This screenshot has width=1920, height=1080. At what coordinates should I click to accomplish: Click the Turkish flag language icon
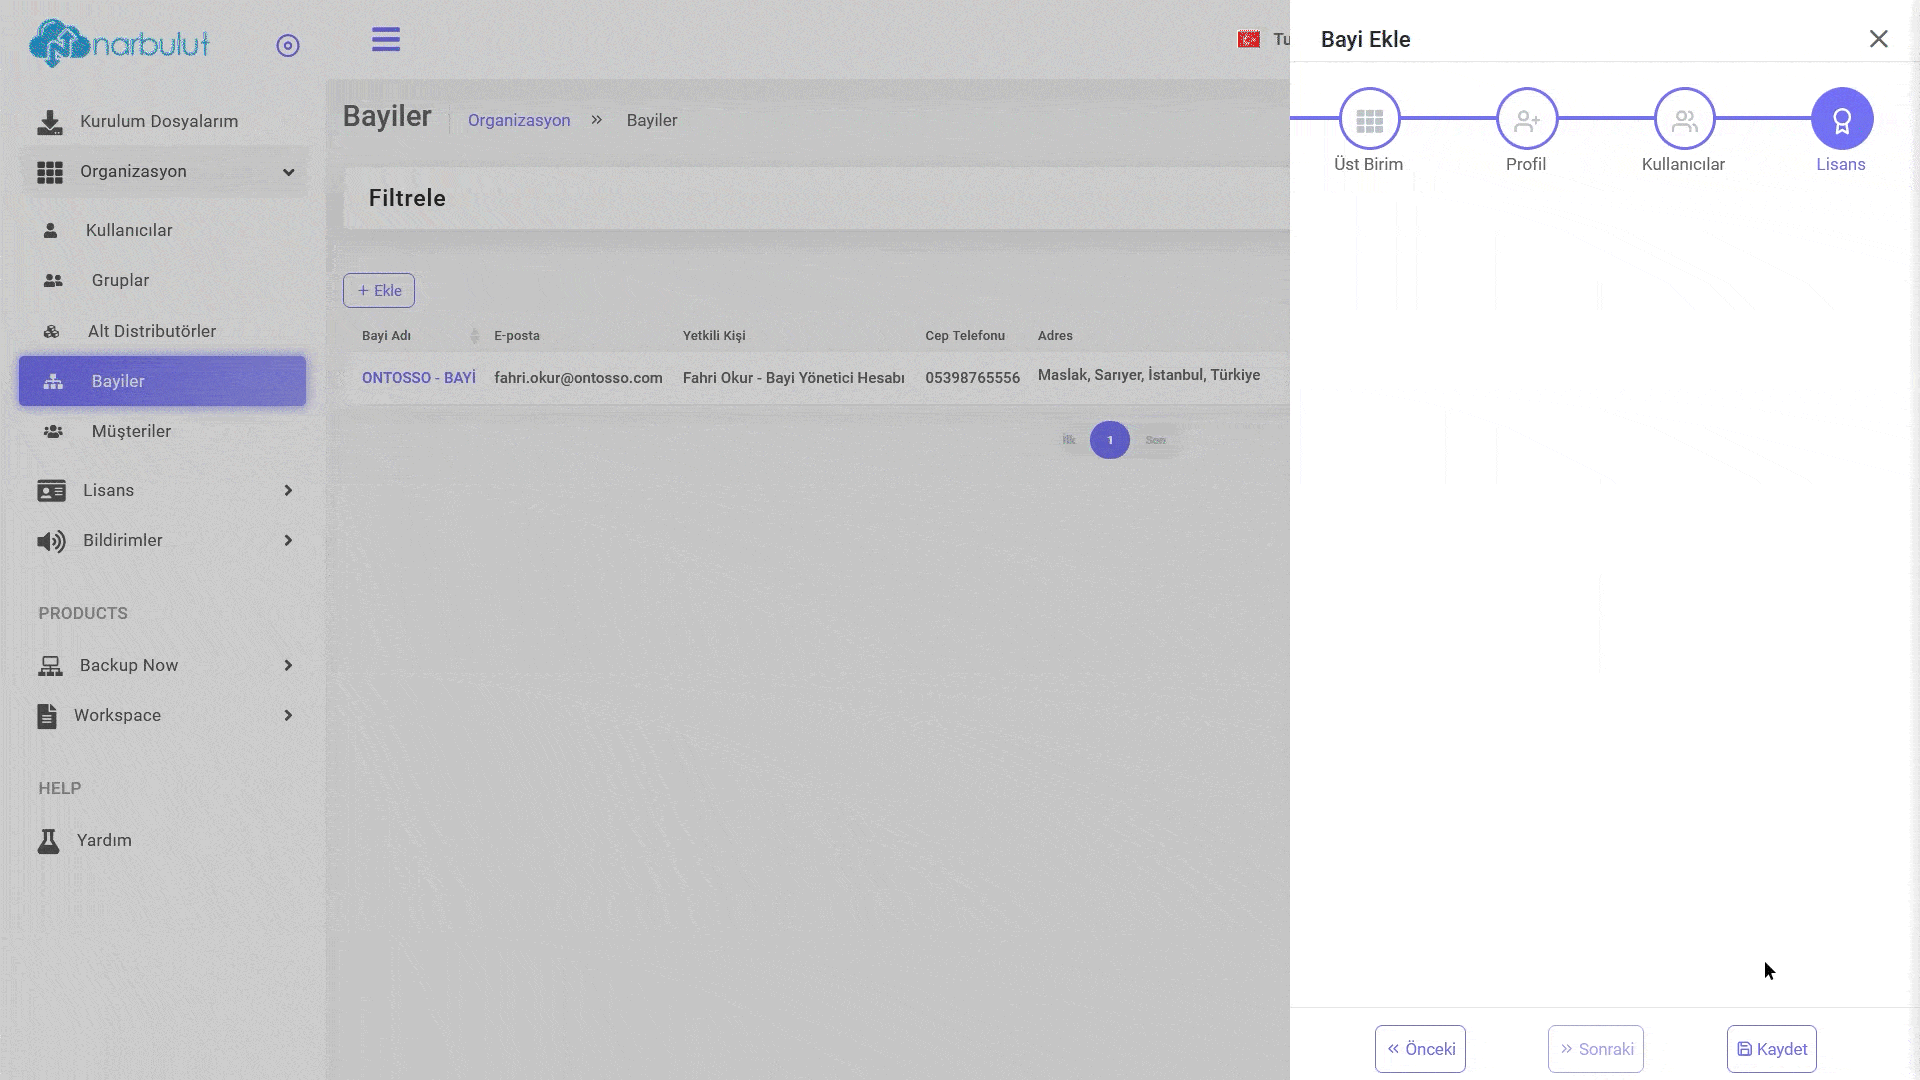click(1249, 39)
